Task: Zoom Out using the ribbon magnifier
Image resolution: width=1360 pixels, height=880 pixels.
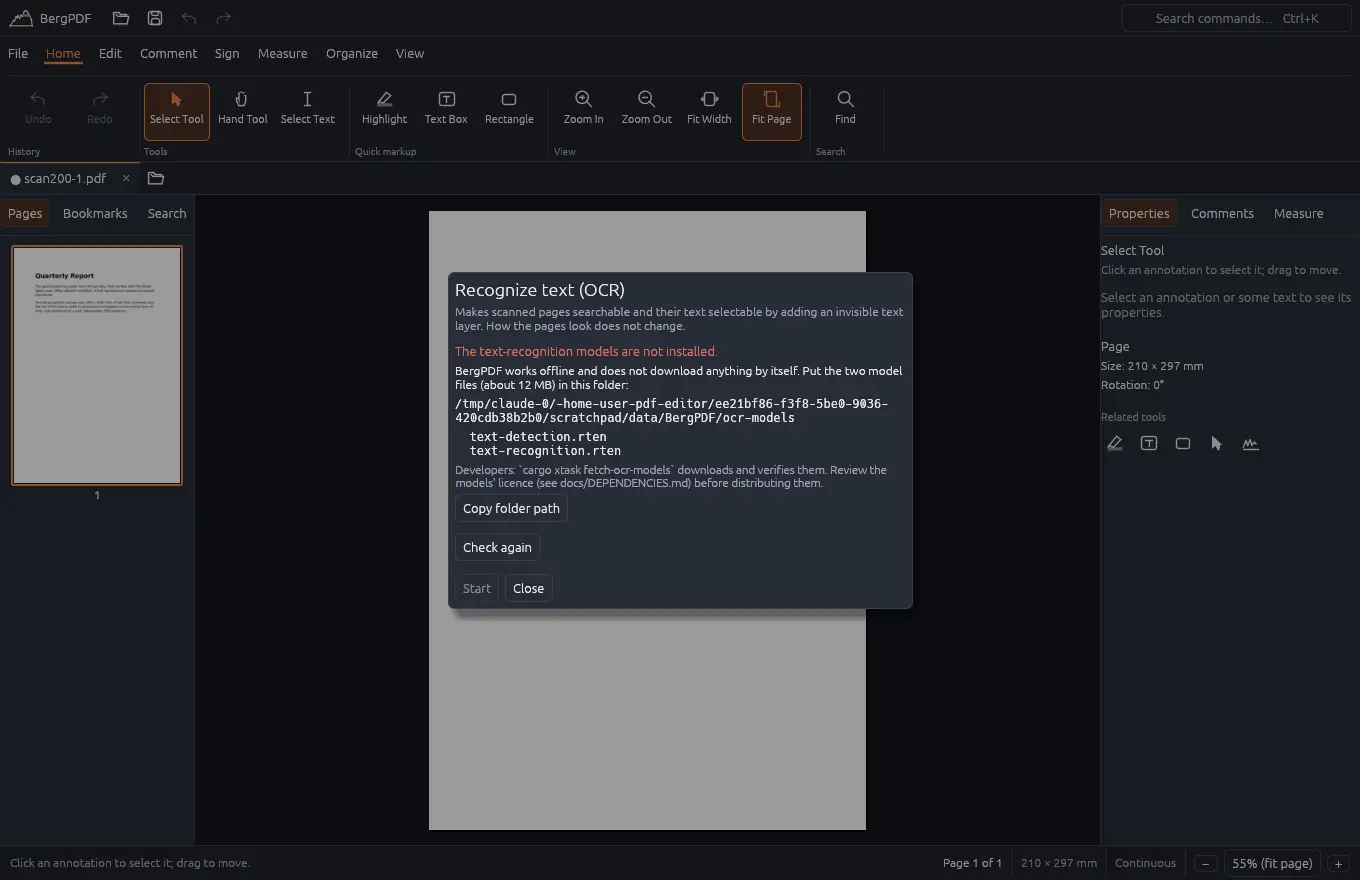Action: [x=647, y=111]
